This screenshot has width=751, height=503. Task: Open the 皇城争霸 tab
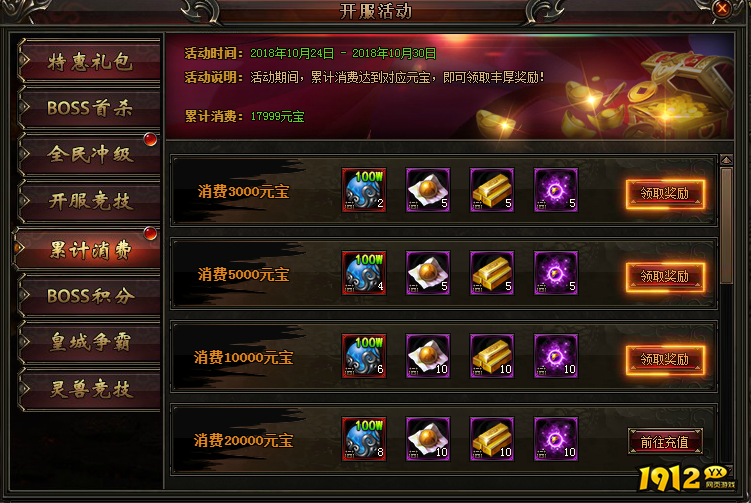(89, 342)
